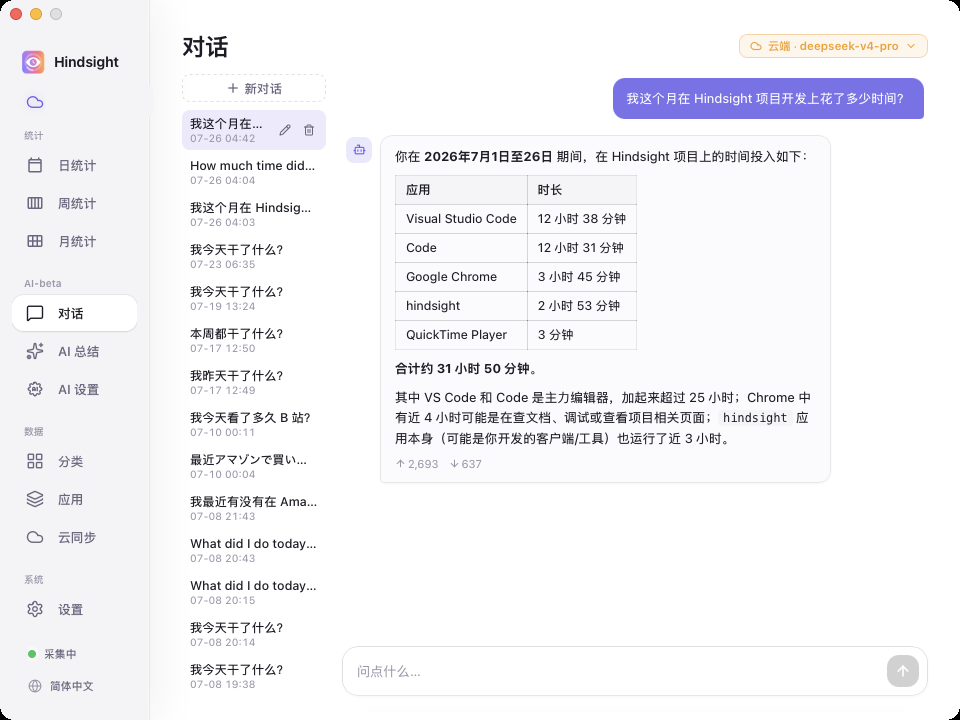Open the 周统计 page
Viewport: 960px width, 720px height.
pyautogui.click(x=75, y=203)
